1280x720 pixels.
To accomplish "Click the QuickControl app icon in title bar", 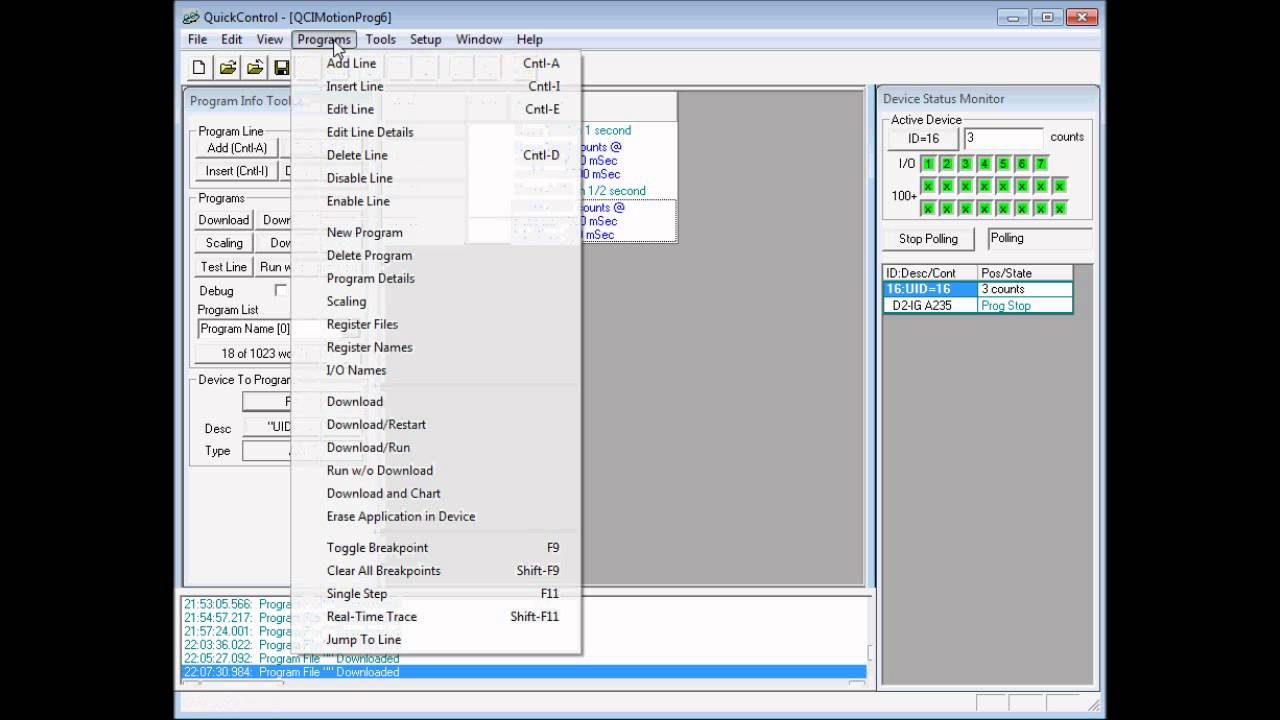I will coord(191,17).
